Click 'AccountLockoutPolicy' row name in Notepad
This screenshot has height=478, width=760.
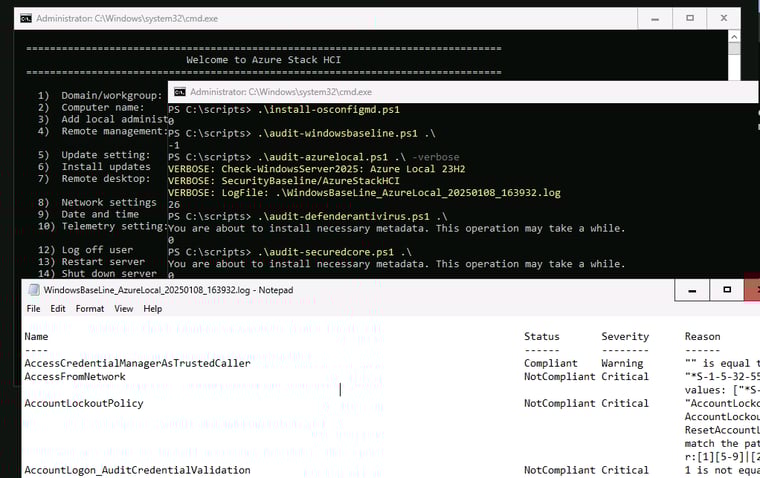(84, 403)
